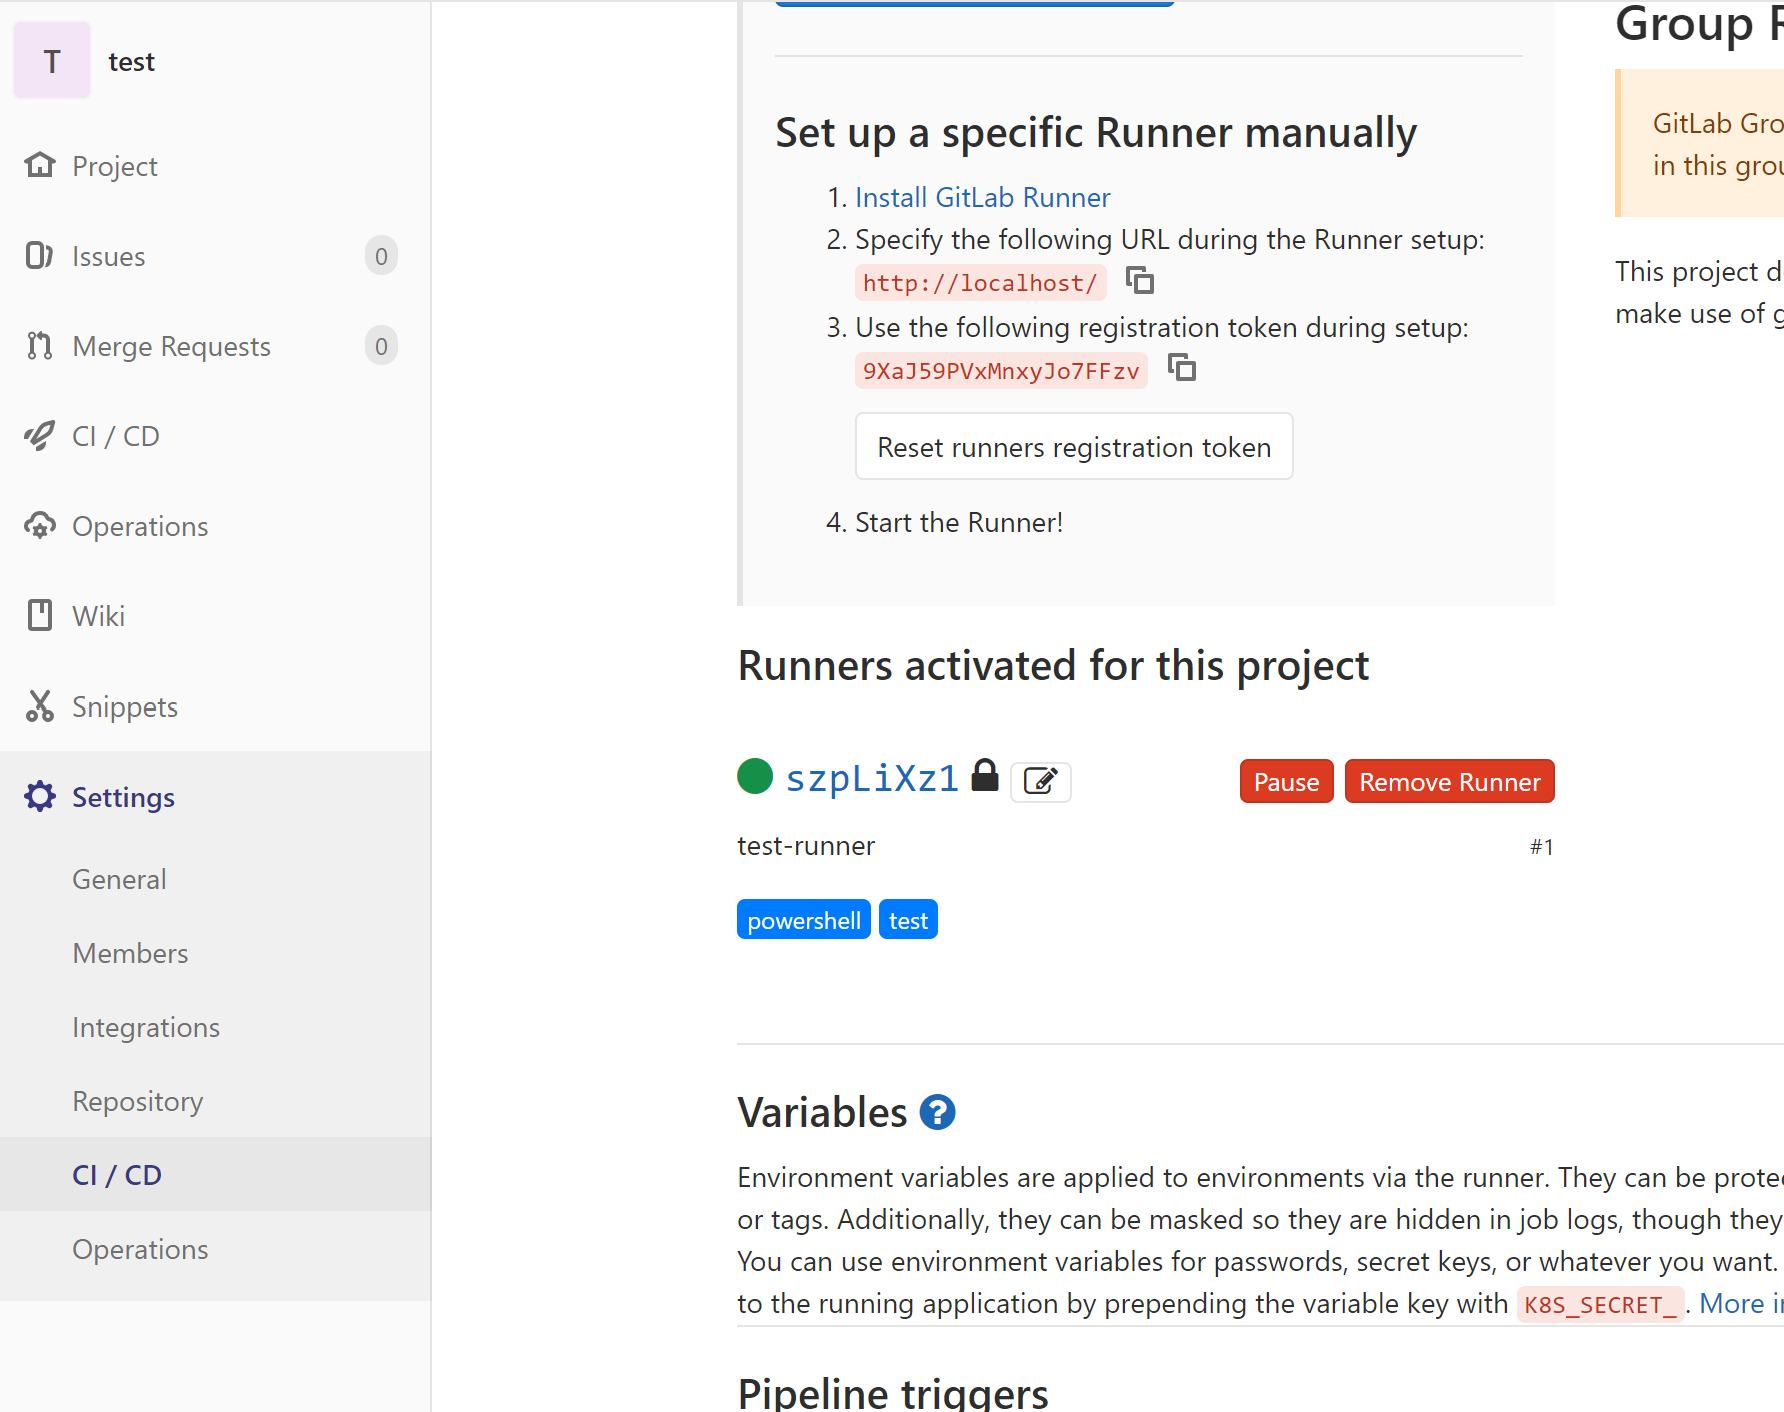Open the szpLiXz1 runner link
Screen dimensions: 1784x1412
coord(872,778)
